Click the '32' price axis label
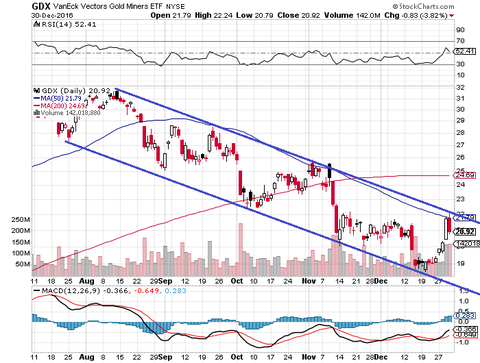This screenshot has width=480, height=363. (x=461, y=87)
